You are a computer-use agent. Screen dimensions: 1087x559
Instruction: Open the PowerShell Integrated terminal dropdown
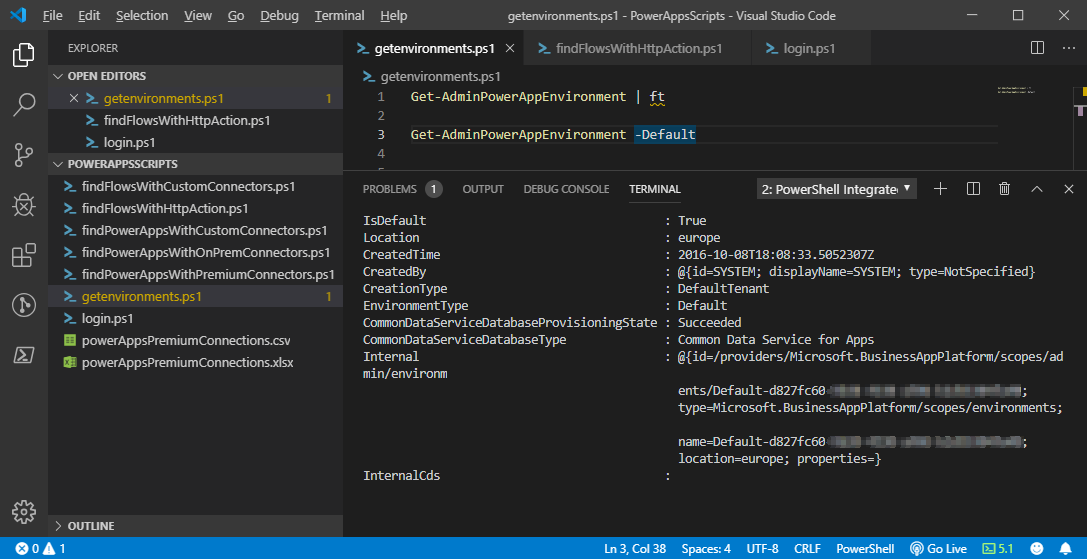click(x=836, y=189)
